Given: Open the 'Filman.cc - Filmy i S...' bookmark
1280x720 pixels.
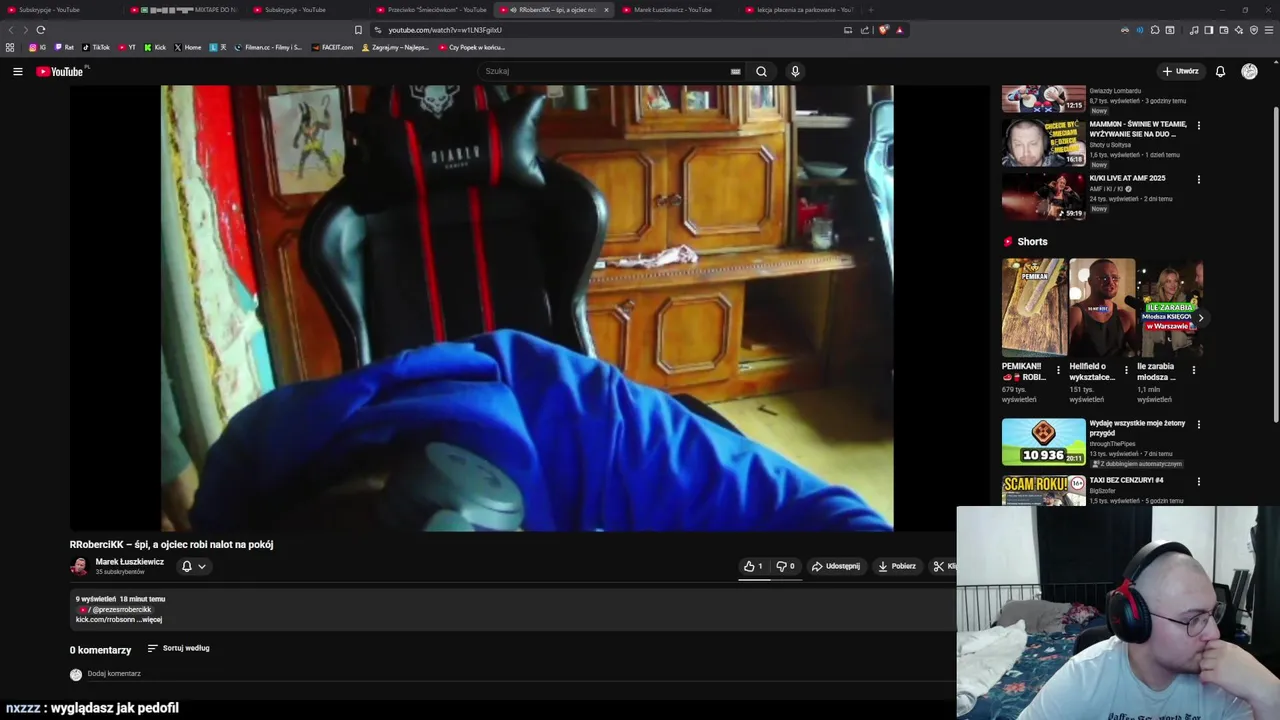Looking at the screenshot, I should click(268, 47).
